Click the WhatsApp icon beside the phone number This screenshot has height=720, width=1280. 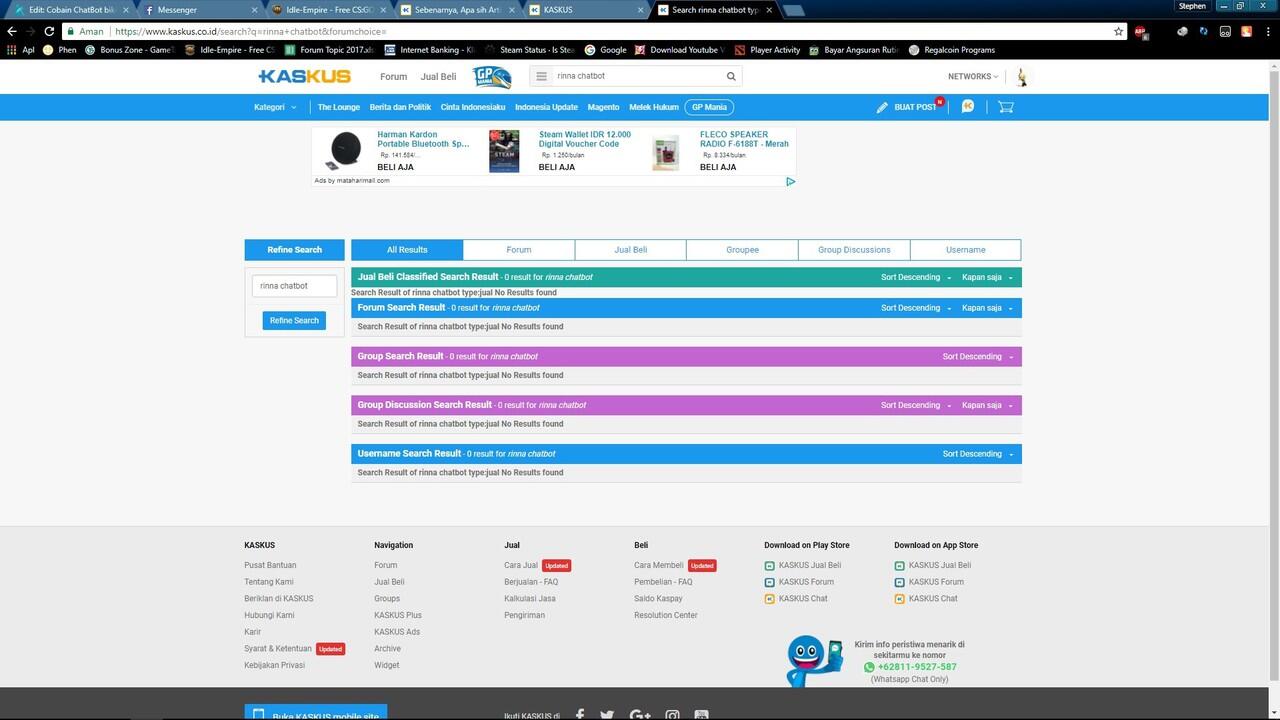click(869, 667)
